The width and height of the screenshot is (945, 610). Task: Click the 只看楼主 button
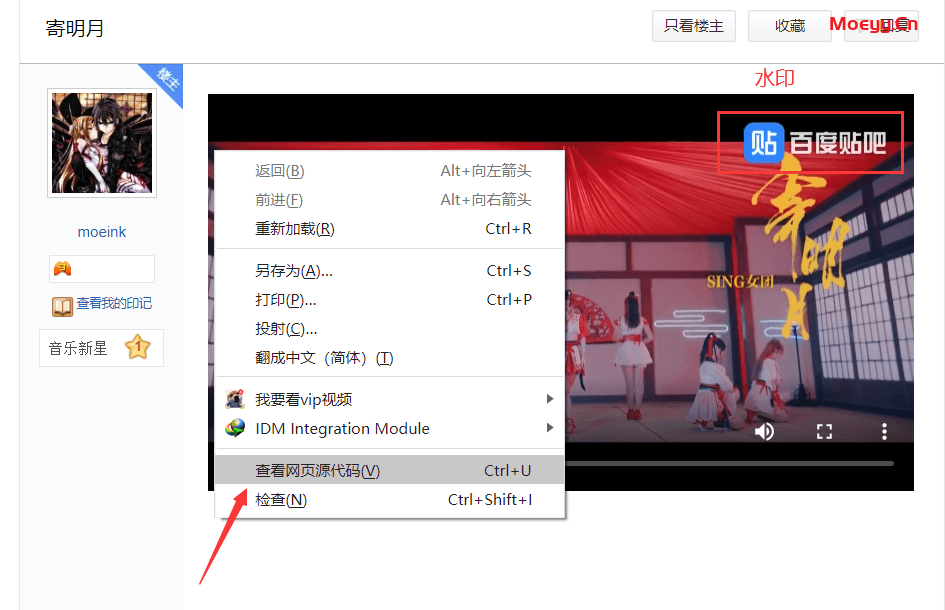[x=694, y=26]
